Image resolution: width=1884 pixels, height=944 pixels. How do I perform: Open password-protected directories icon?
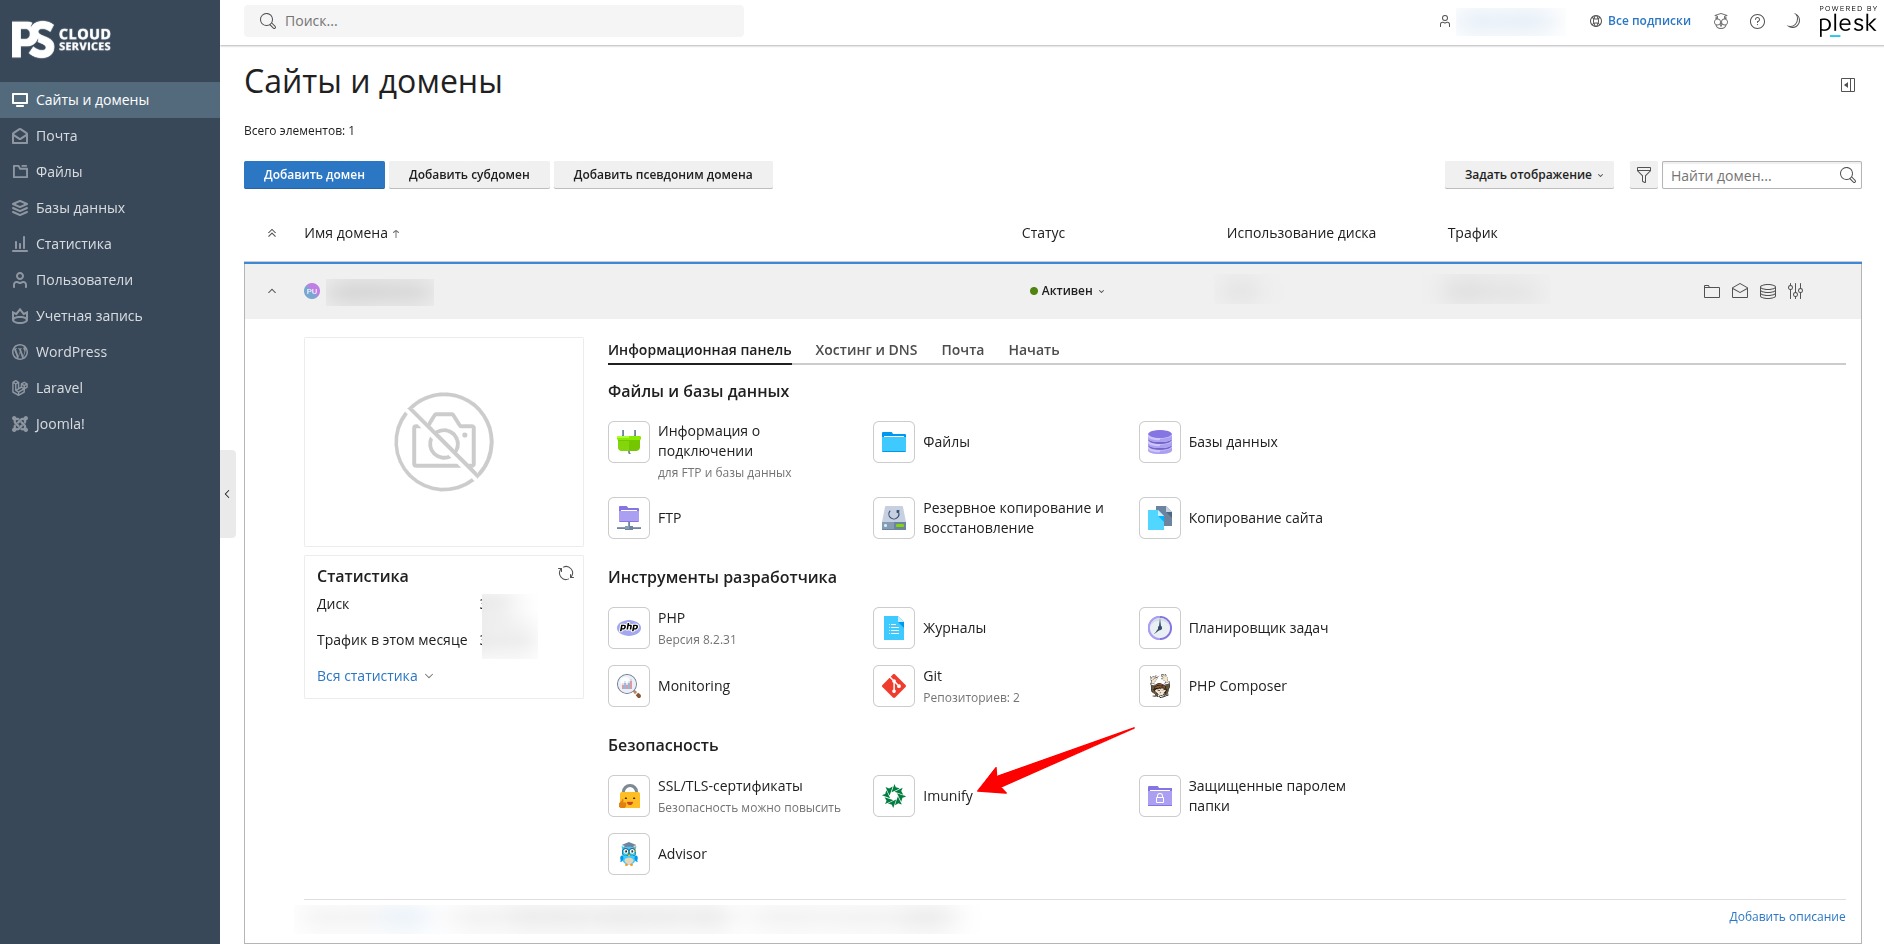point(1160,796)
